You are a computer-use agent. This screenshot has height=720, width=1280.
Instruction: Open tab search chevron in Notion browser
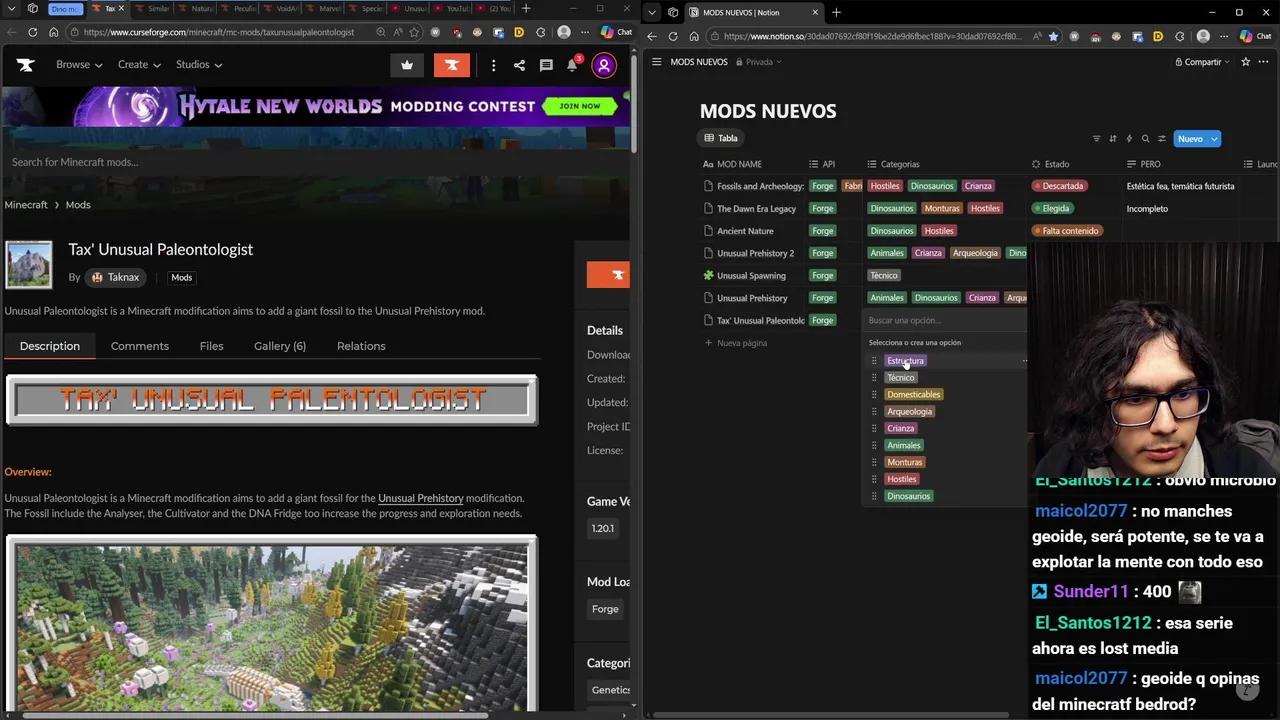(652, 12)
